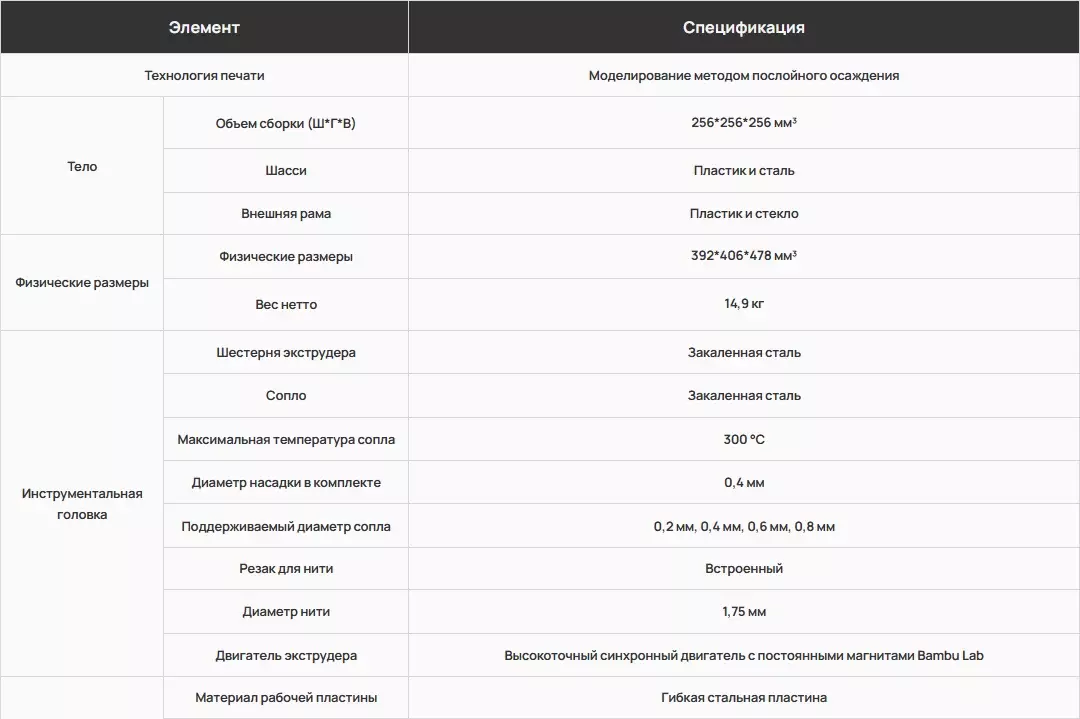
Task: Click the 256*256*256 мм³ value
Action: [744, 123]
